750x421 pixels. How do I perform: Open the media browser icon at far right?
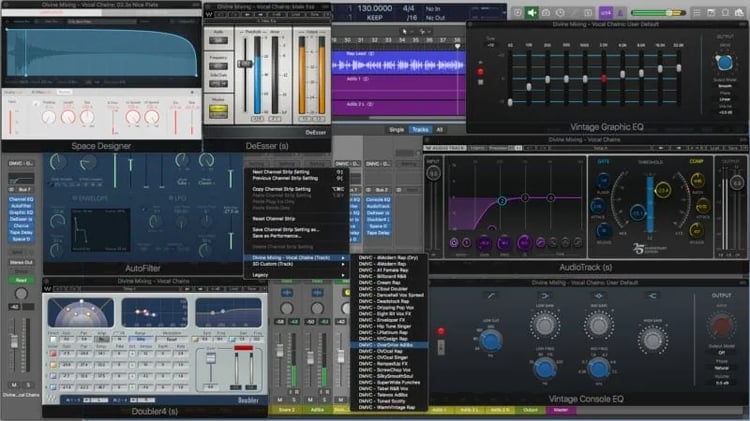[739, 13]
